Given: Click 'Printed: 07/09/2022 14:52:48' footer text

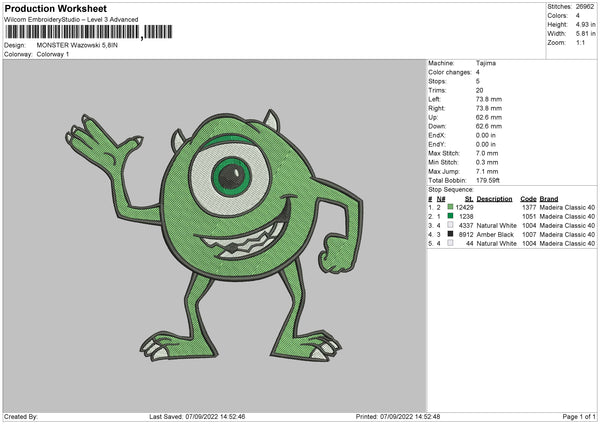Looking at the screenshot, I should [398, 416].
